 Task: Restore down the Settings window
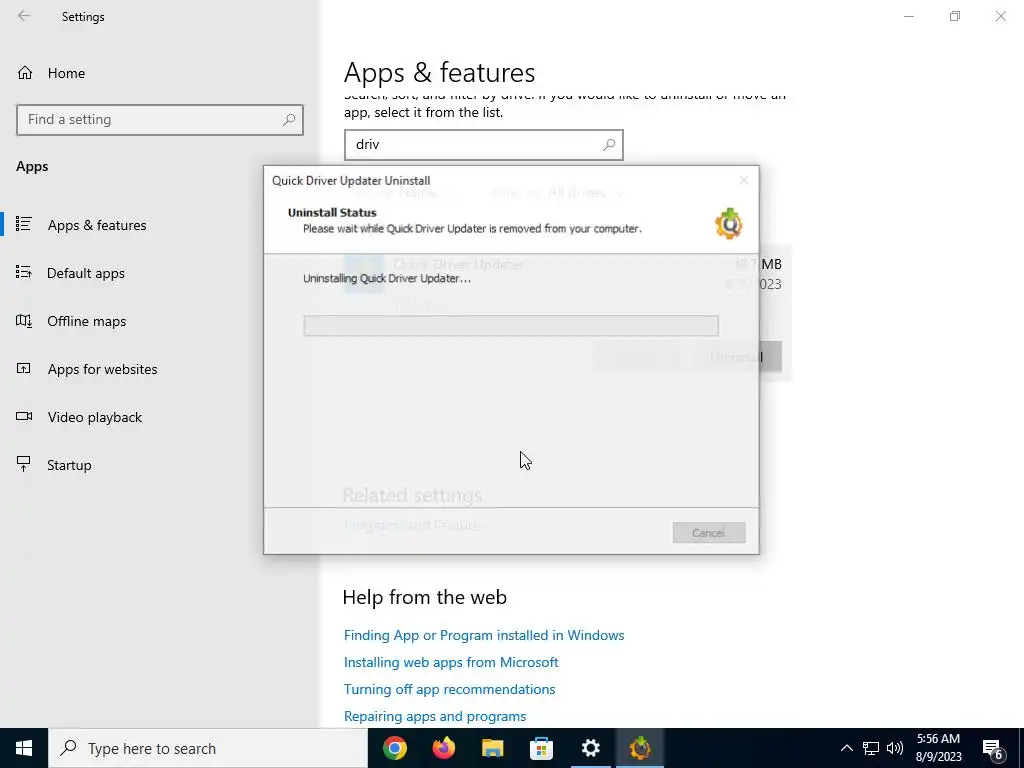(x=955, y=16)
